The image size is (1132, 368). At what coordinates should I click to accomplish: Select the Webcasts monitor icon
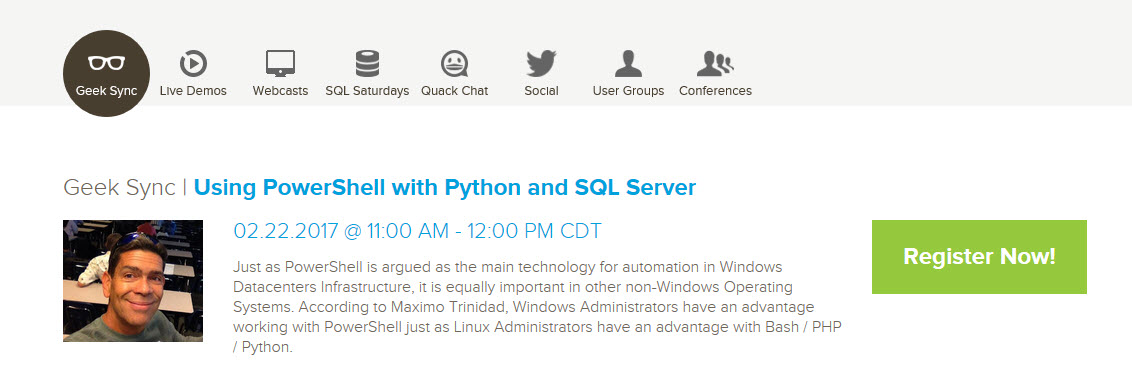(280, 63)
